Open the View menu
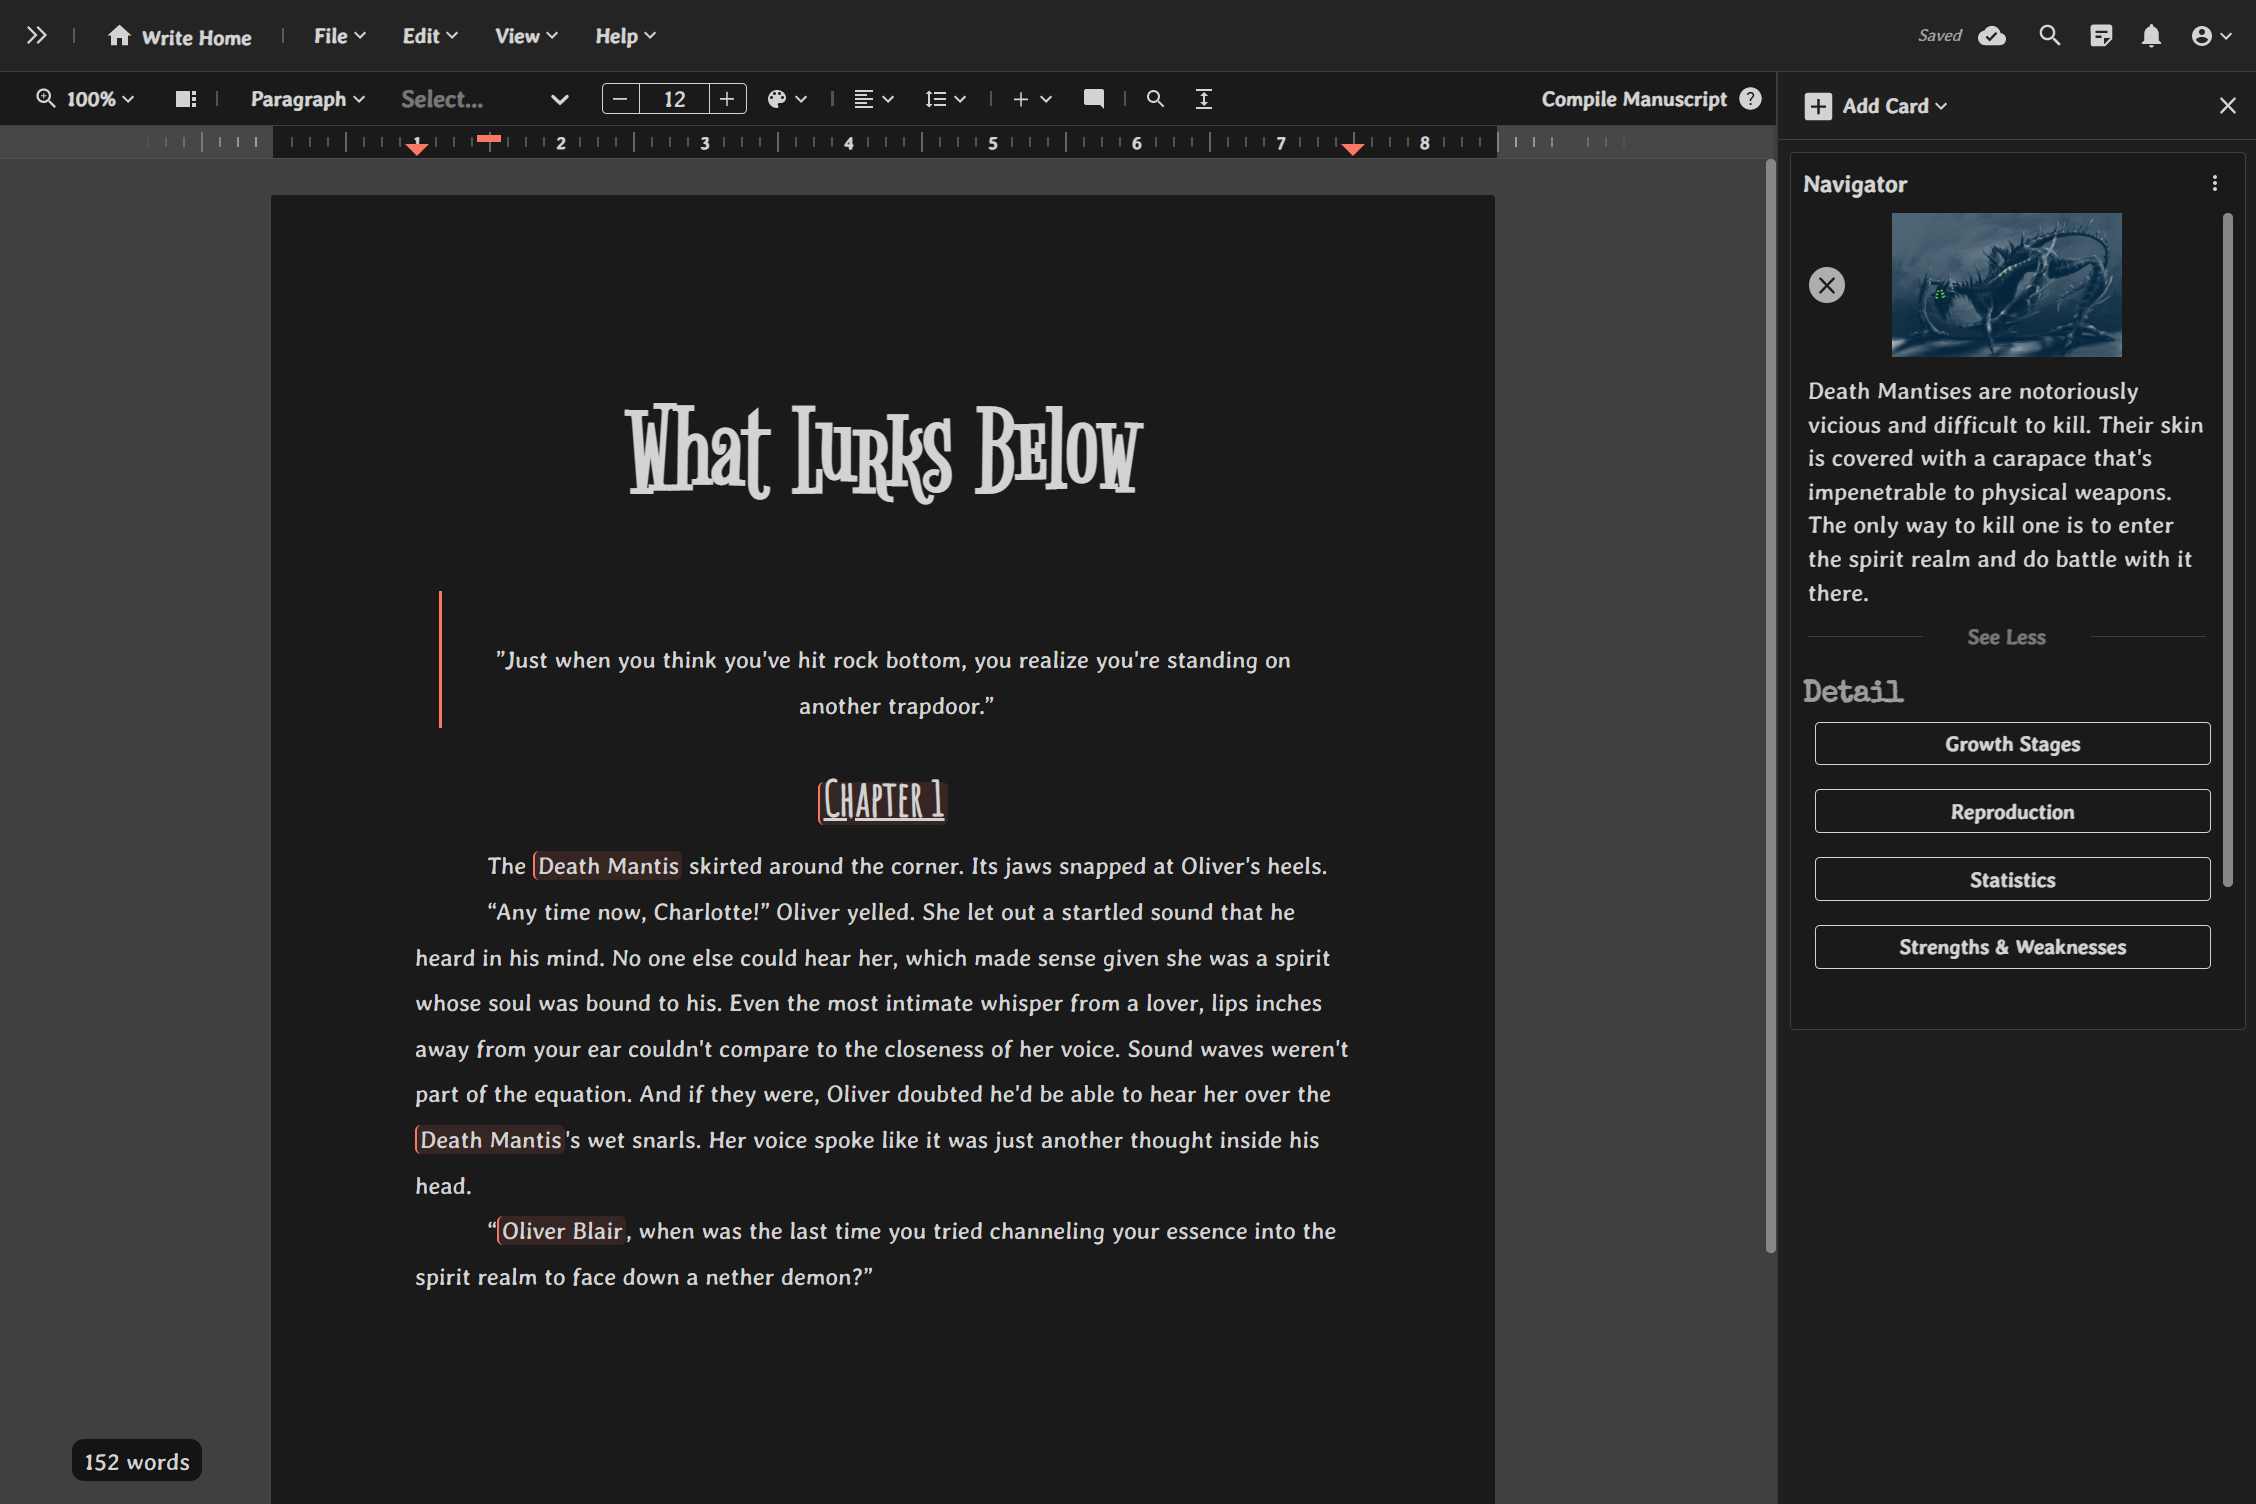Image resolution: width=2256 pixels, height=1504 pixels. tap(526, 36)
